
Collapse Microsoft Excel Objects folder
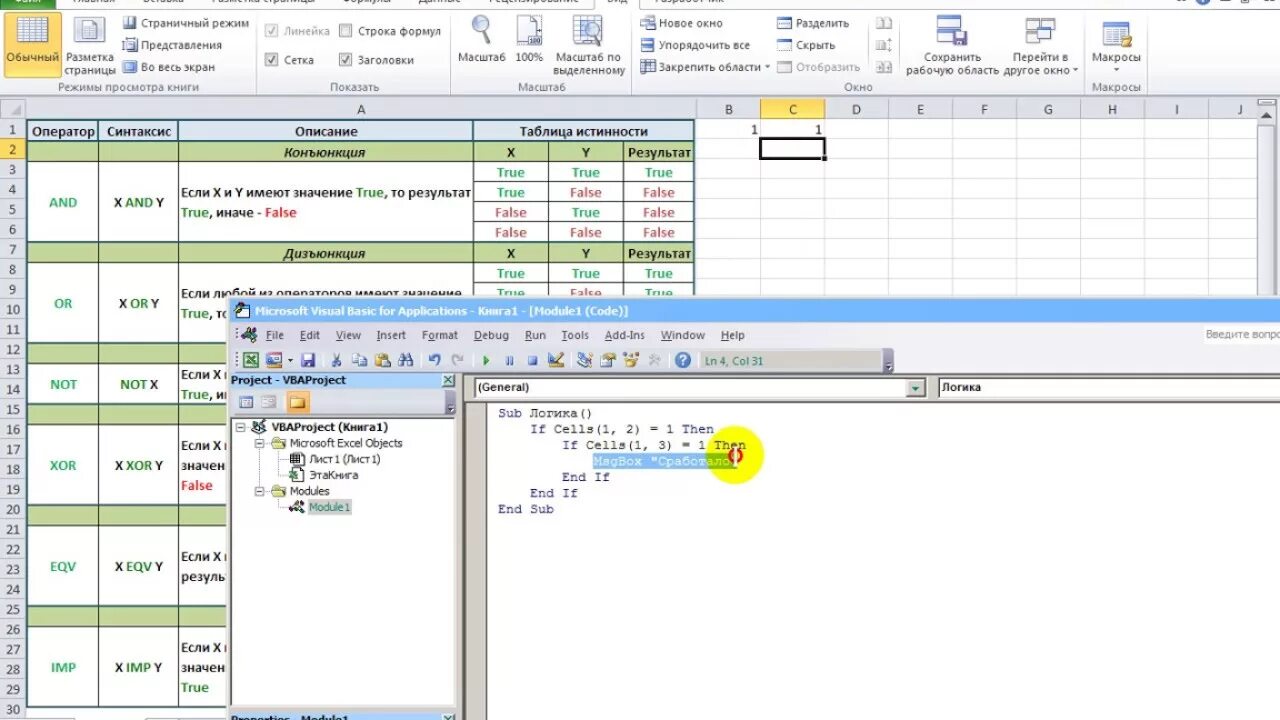(259, 443)
